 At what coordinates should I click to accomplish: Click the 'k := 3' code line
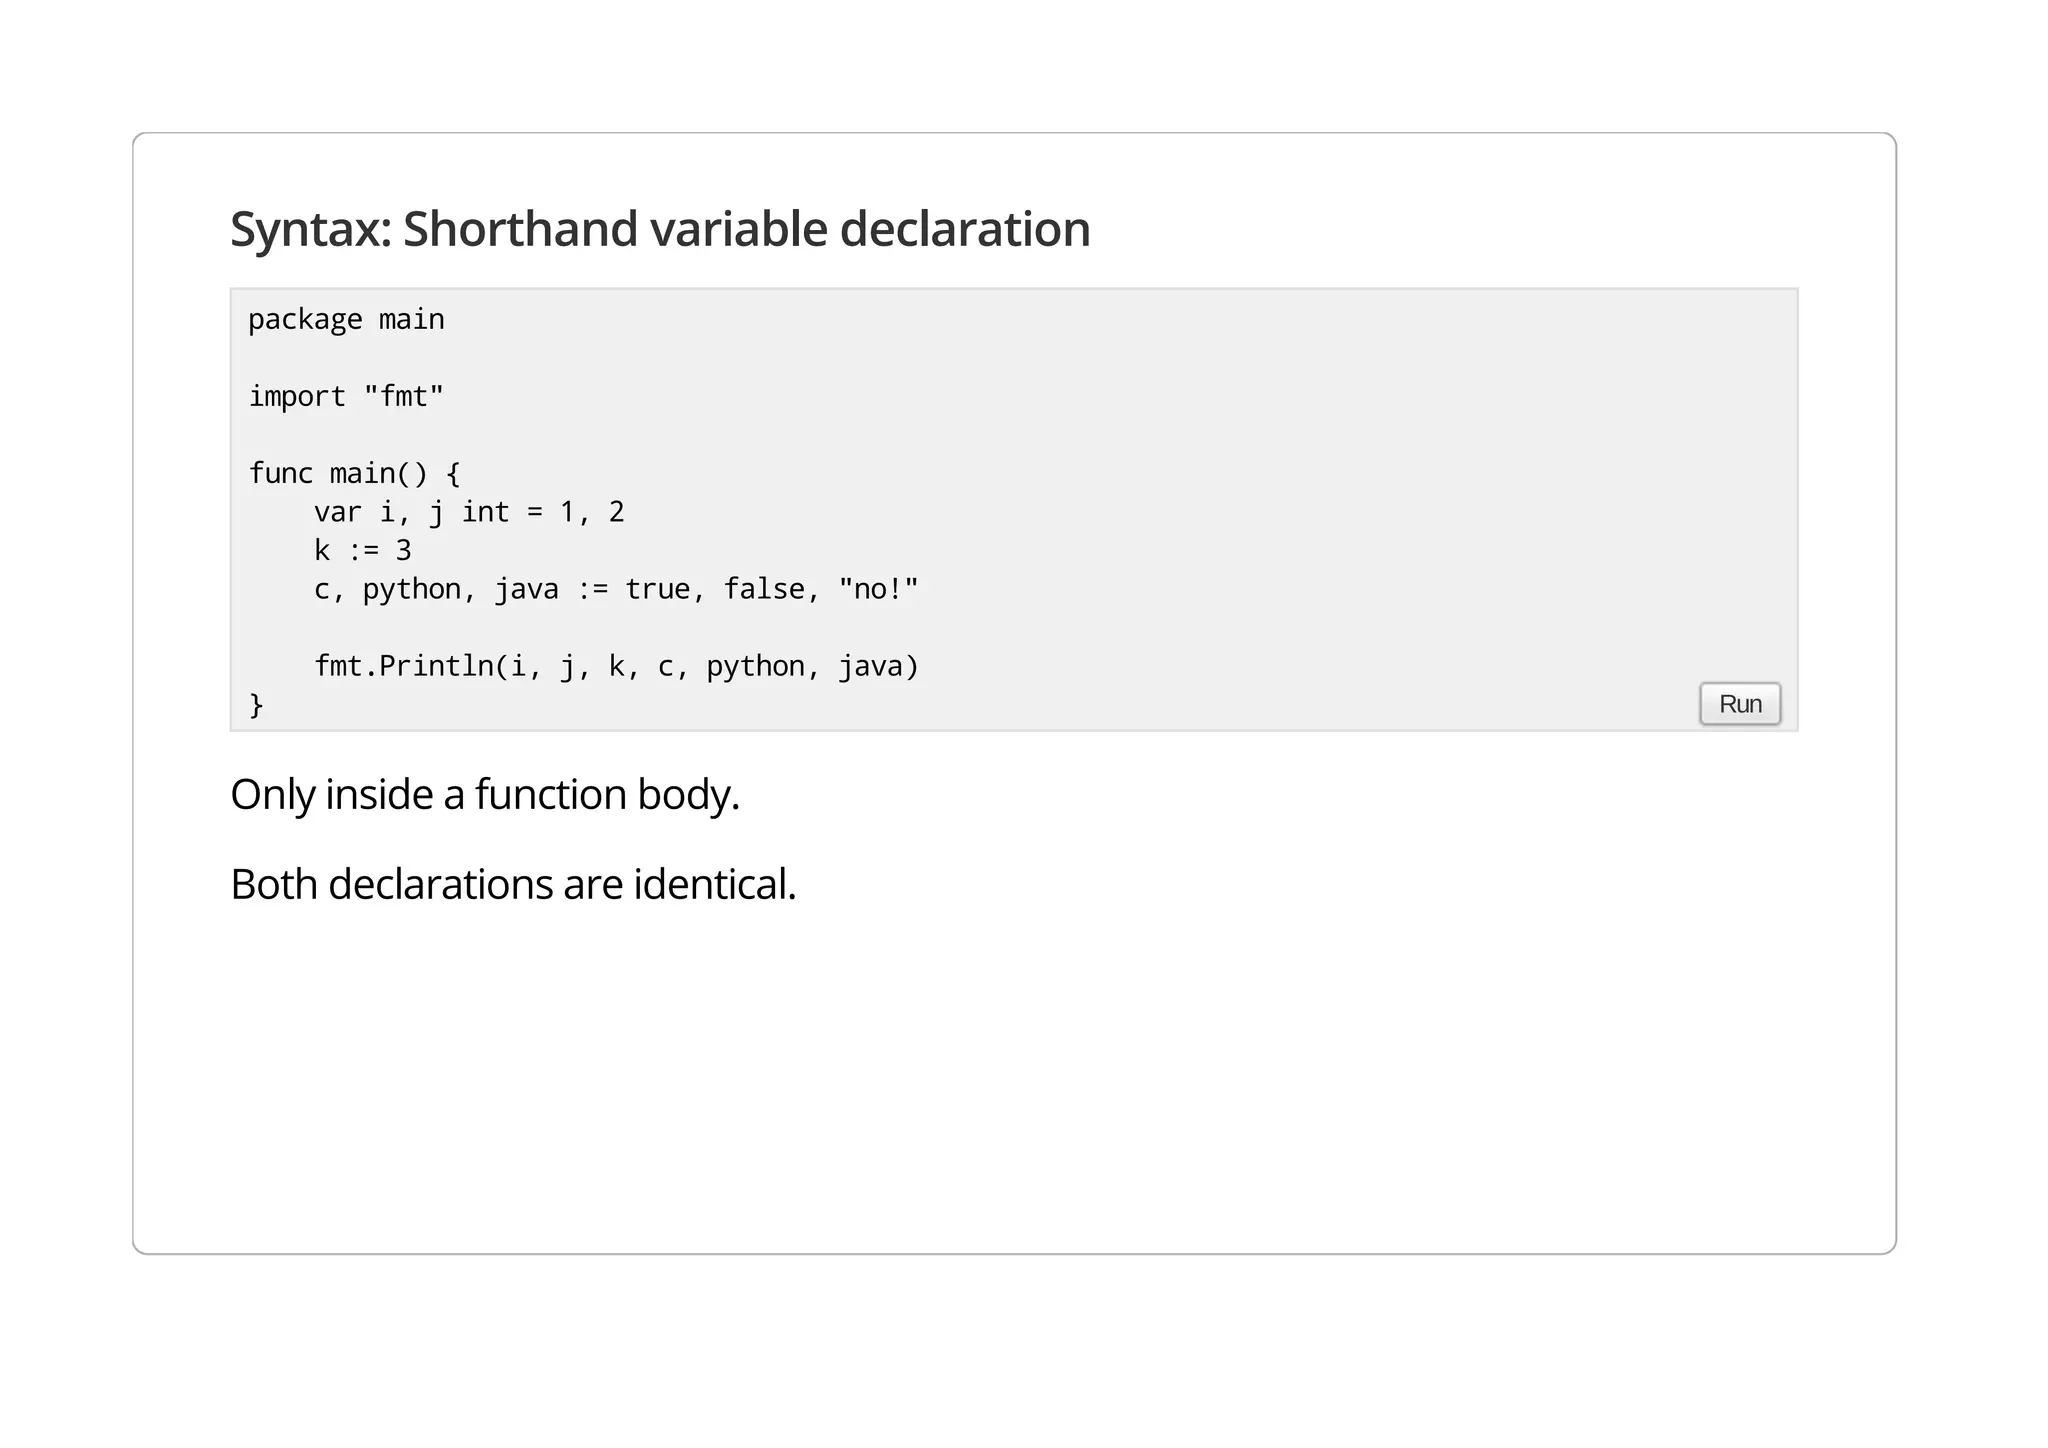[362, 551]
